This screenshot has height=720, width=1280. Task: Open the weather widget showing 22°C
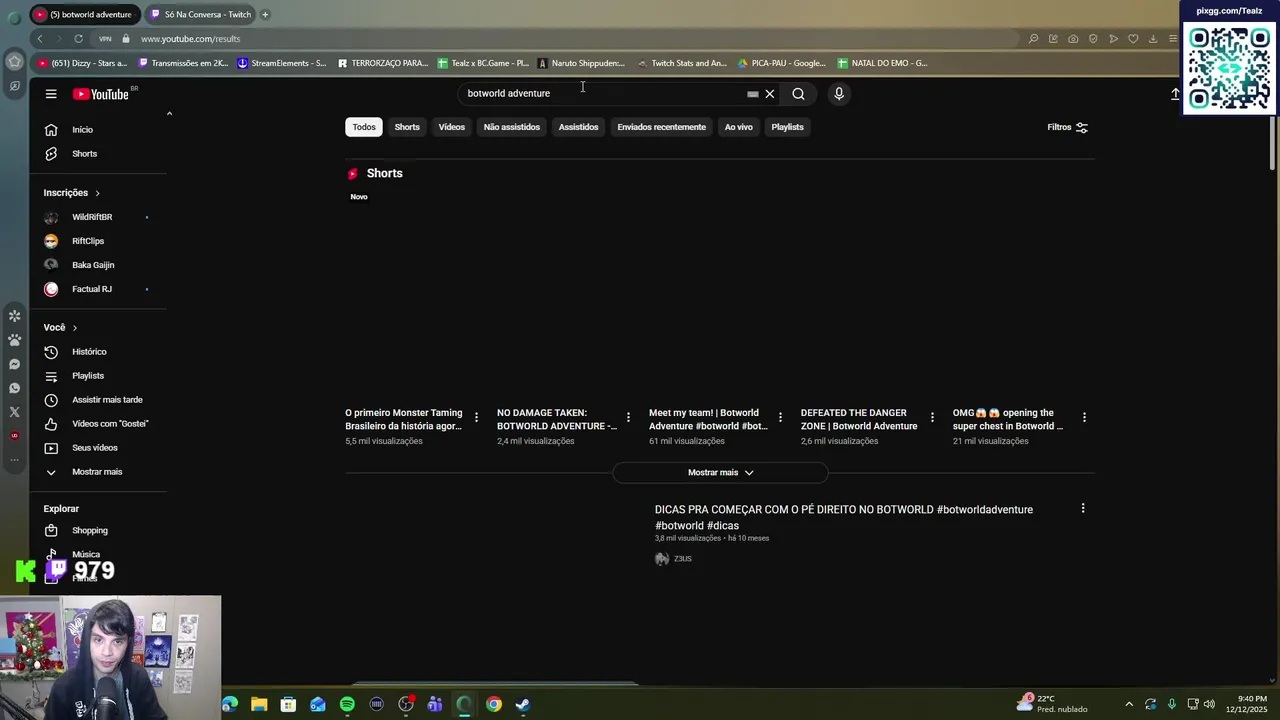(x=1052, y=704)
